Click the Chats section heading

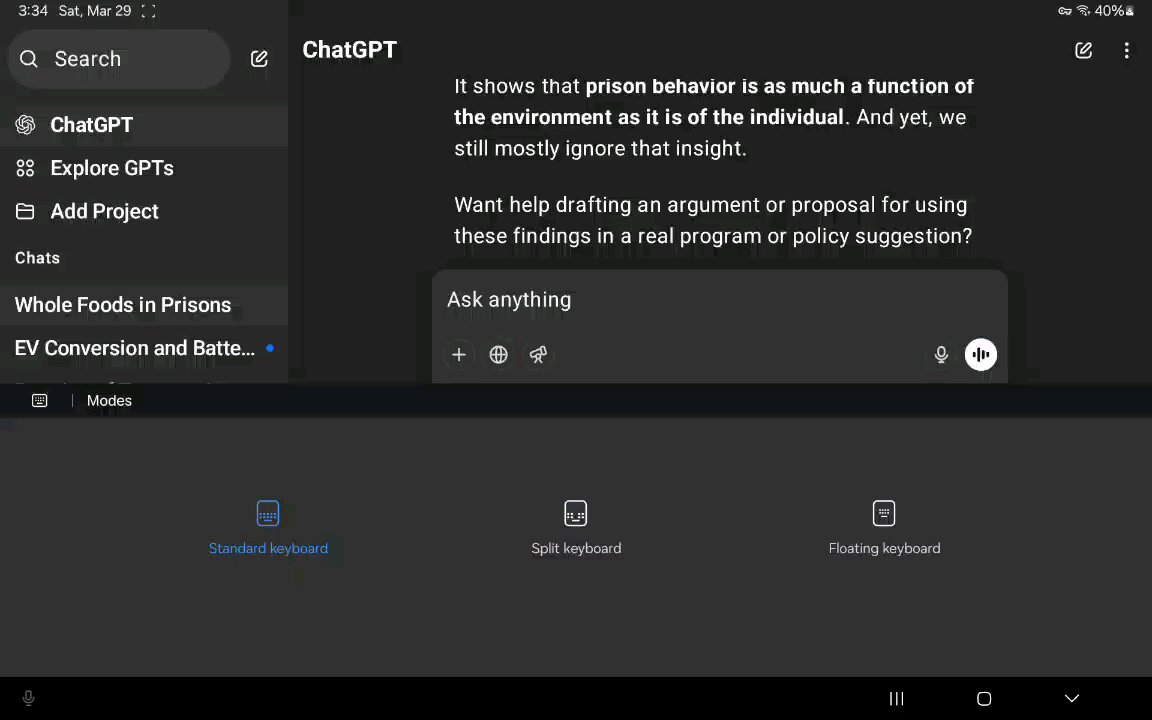pos(37,258)
